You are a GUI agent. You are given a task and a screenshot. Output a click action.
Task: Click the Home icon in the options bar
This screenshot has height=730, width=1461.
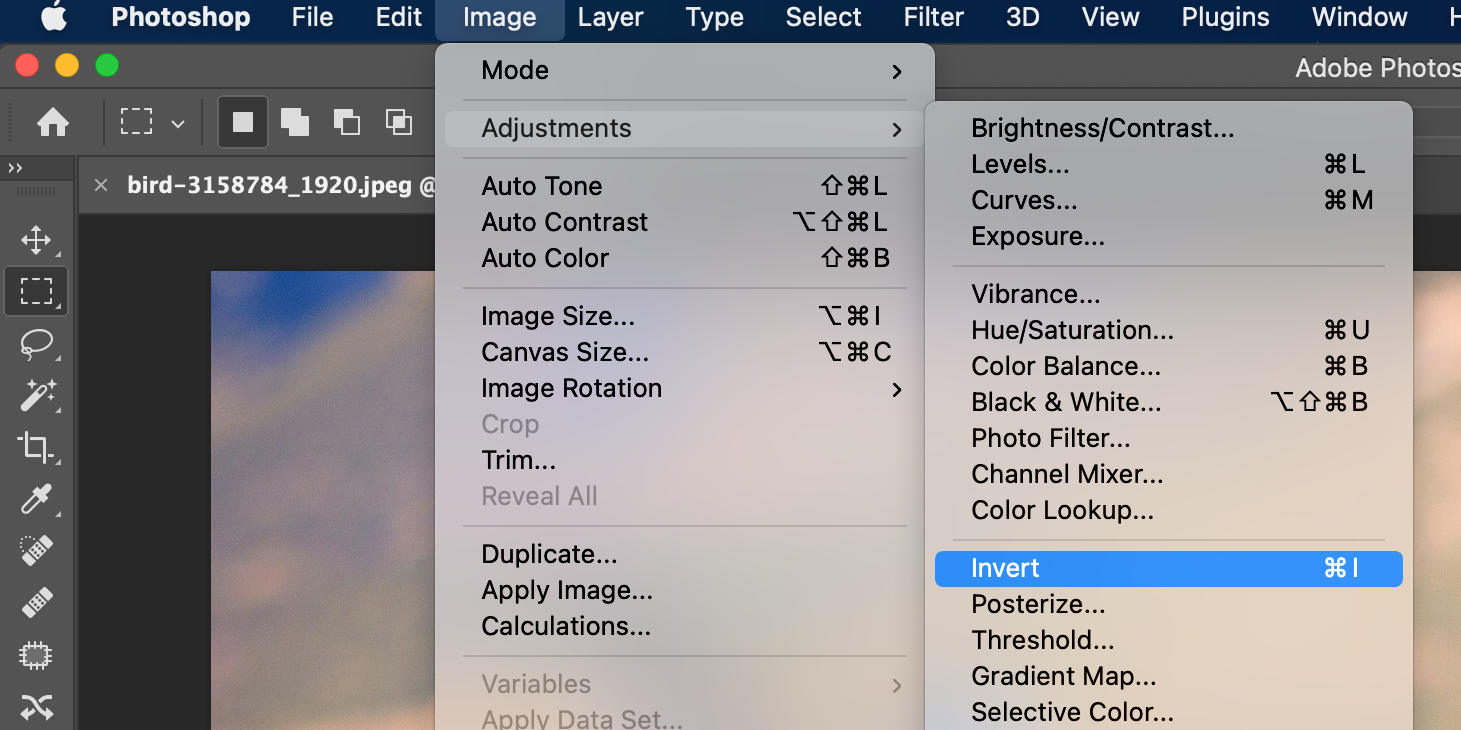[x=53, y=121]
